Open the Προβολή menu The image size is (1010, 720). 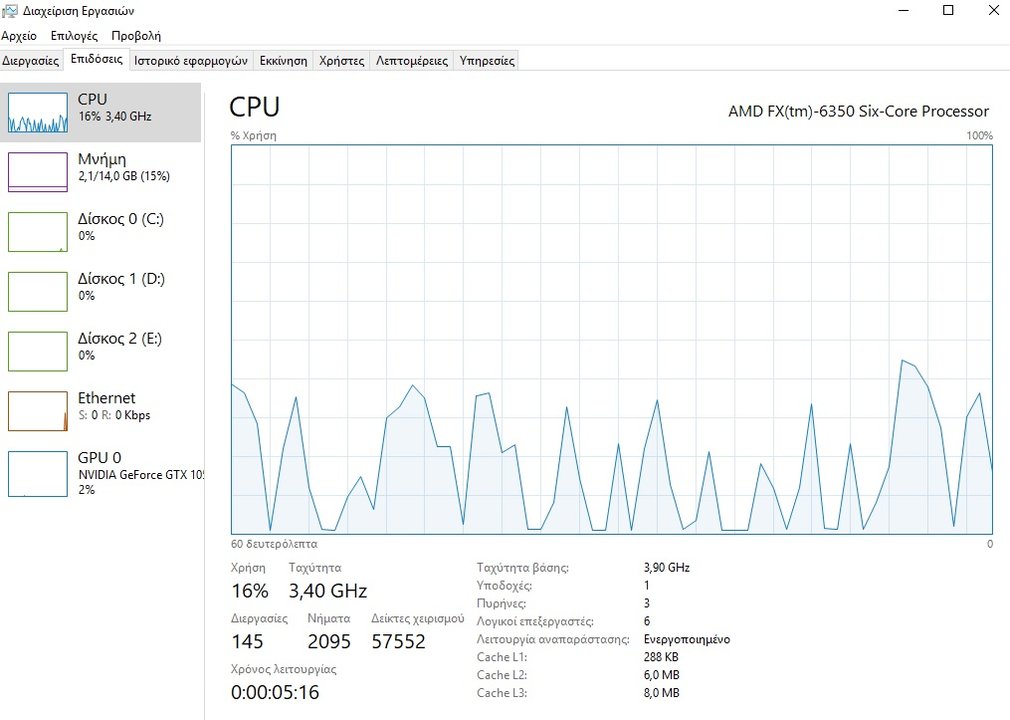[136, 35]
